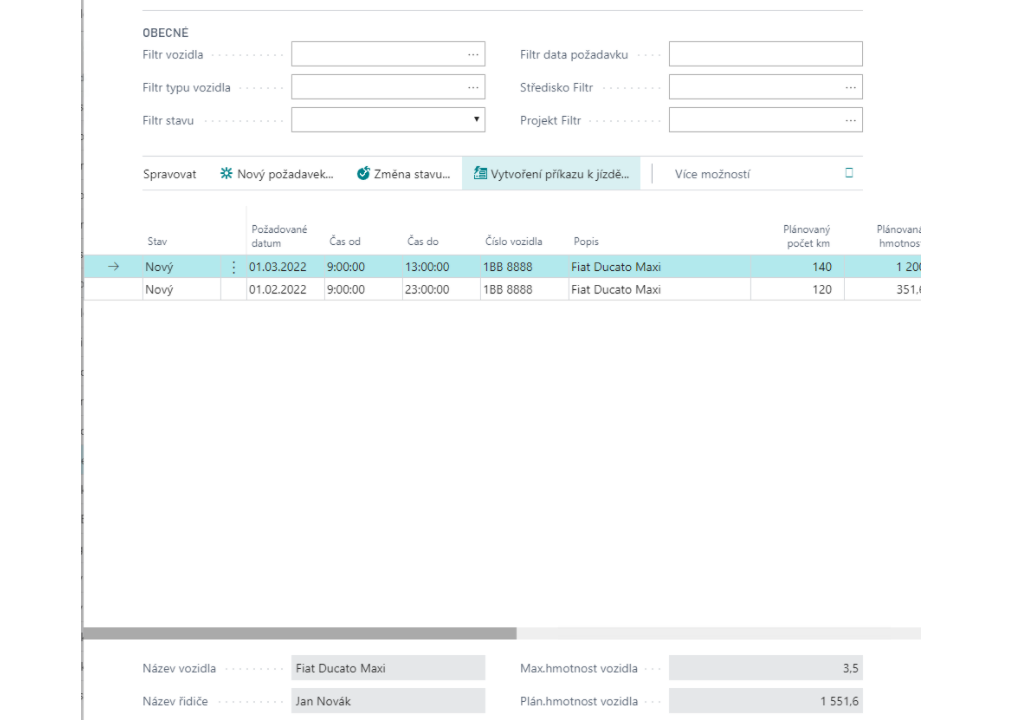Click the small square icon right of Více možností

click(849, 171)
